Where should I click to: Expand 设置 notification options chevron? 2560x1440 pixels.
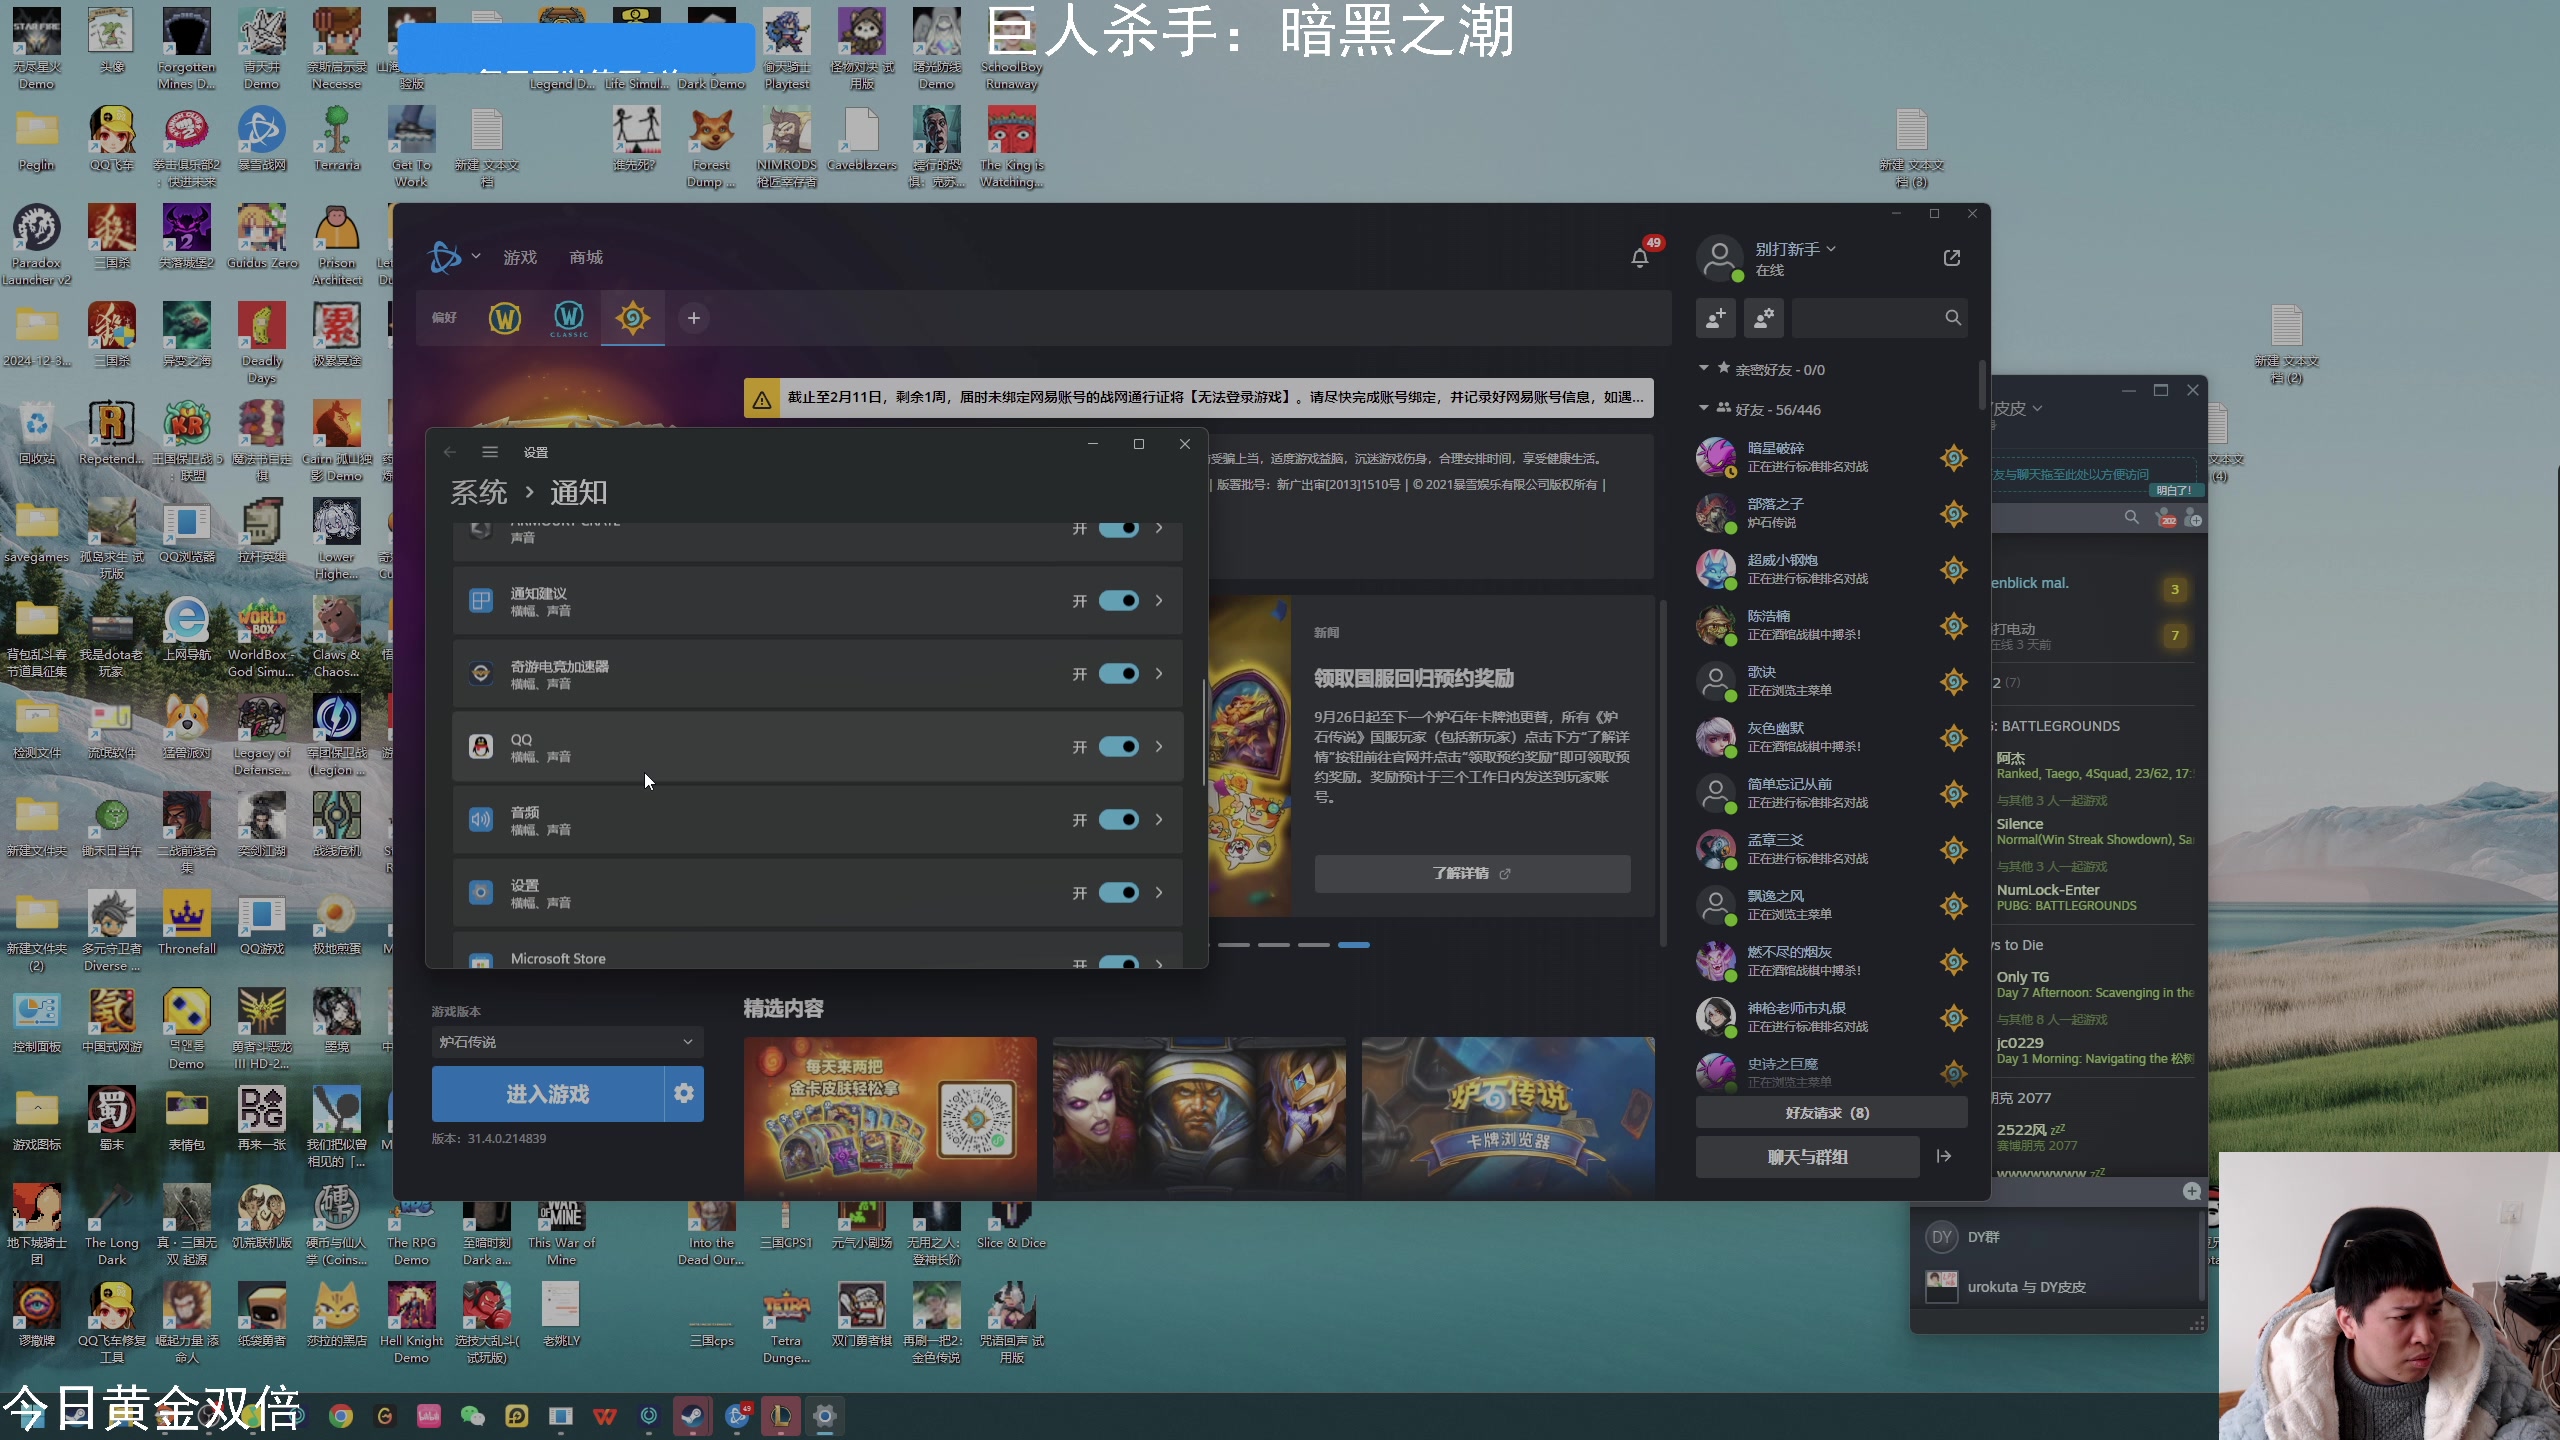coord(1160,893)
